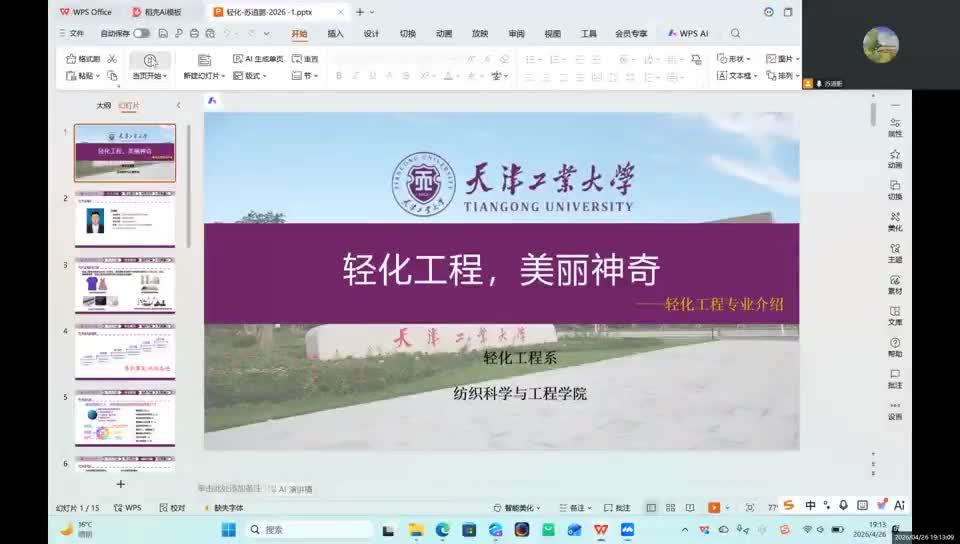Switch to slide sorter grid view
Screen dimensions: 960x544
pyautogui.click(x=670, y=507)
